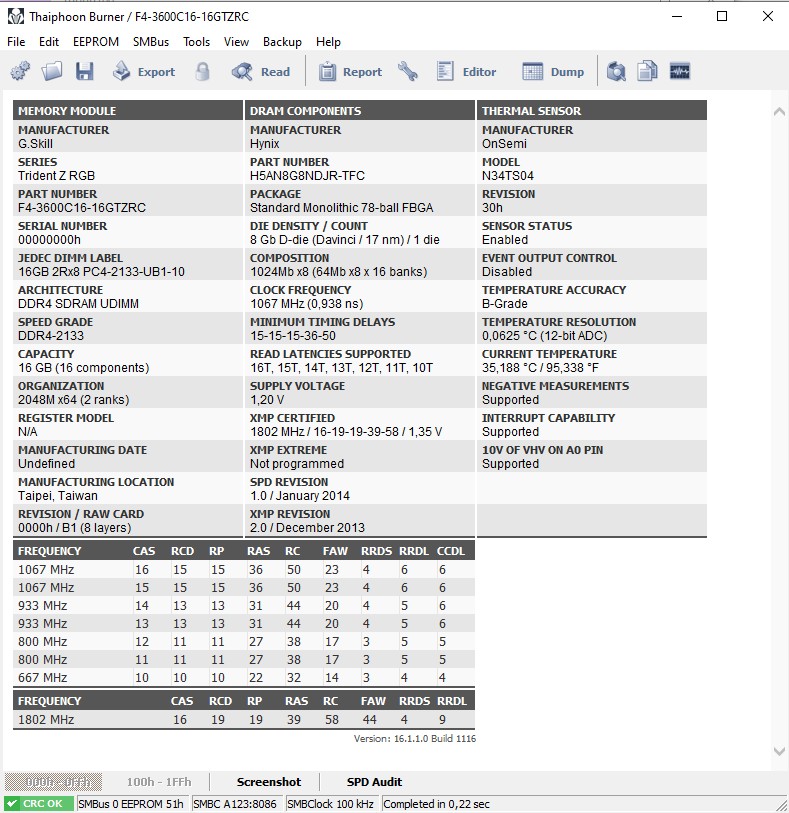Maximize the Thaiphoon Burner window

point(722,17)
